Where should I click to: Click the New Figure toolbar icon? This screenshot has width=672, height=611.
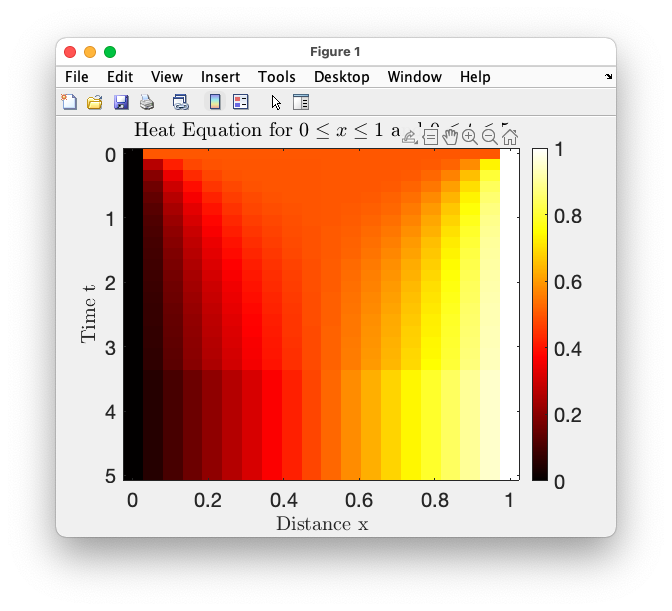coord(69,102)
